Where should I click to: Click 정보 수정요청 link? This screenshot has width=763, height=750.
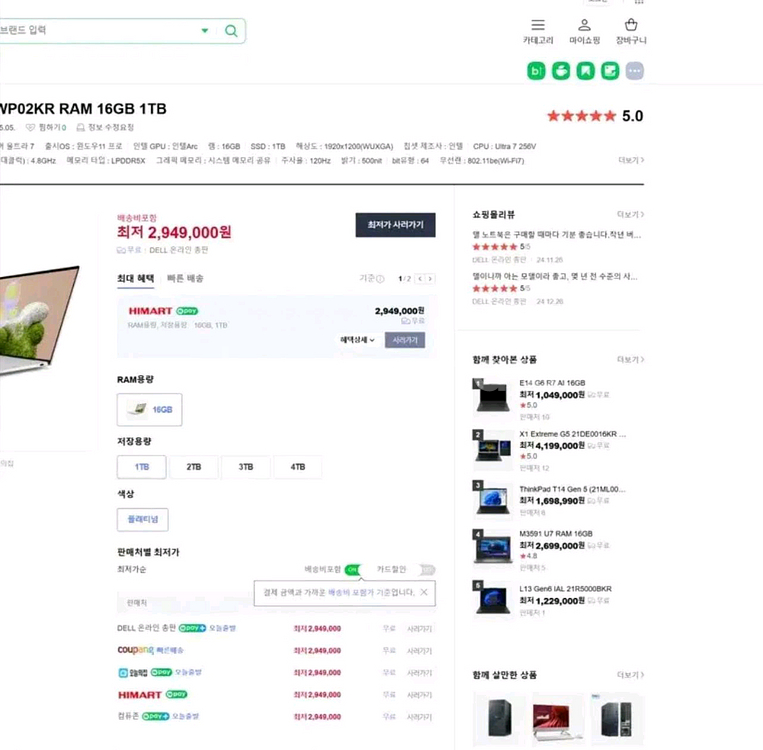point(105,128)
